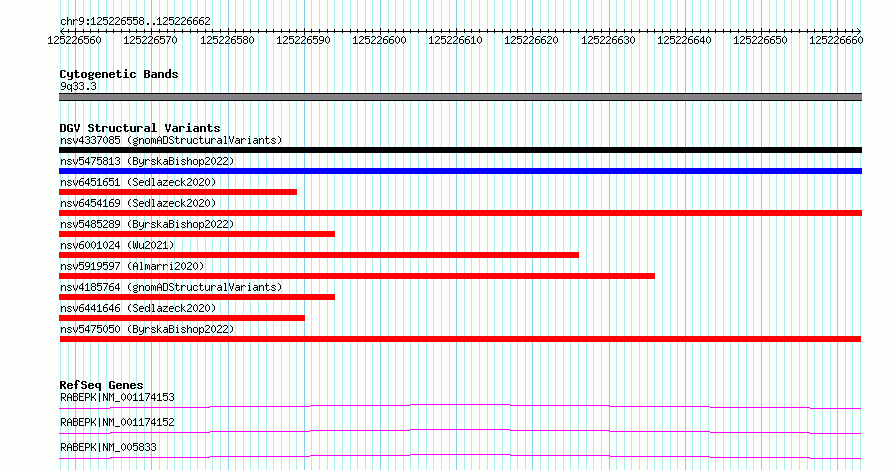The width and height of the screenshot is (890, 470).
Task: Click ruler tick label 125226620
Action: (x=531, y=40)
